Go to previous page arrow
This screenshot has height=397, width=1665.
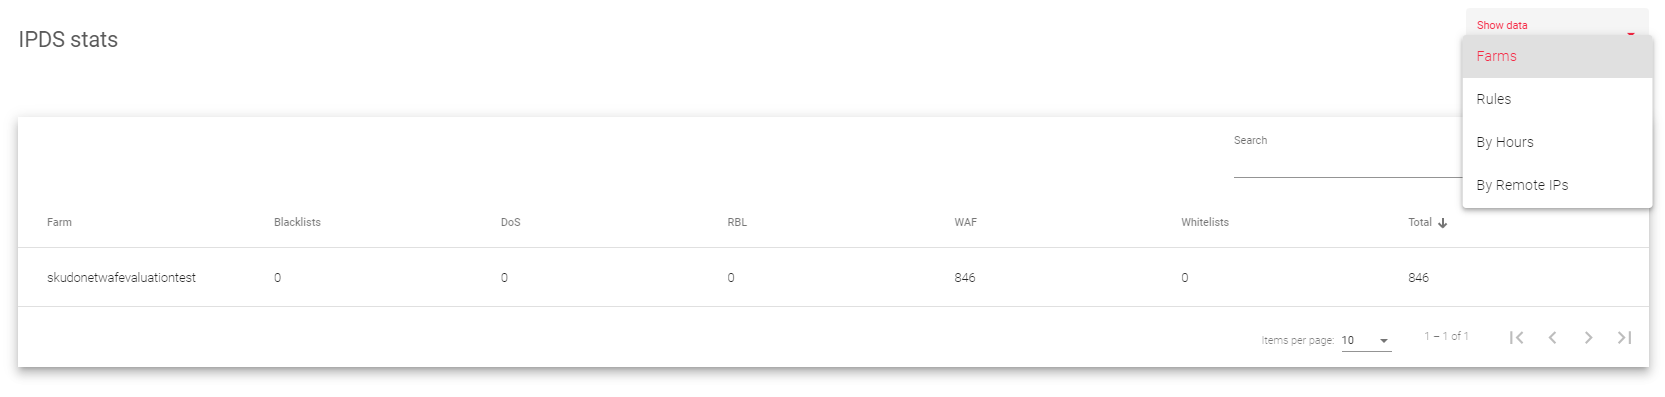click(x=1552, y=338)
